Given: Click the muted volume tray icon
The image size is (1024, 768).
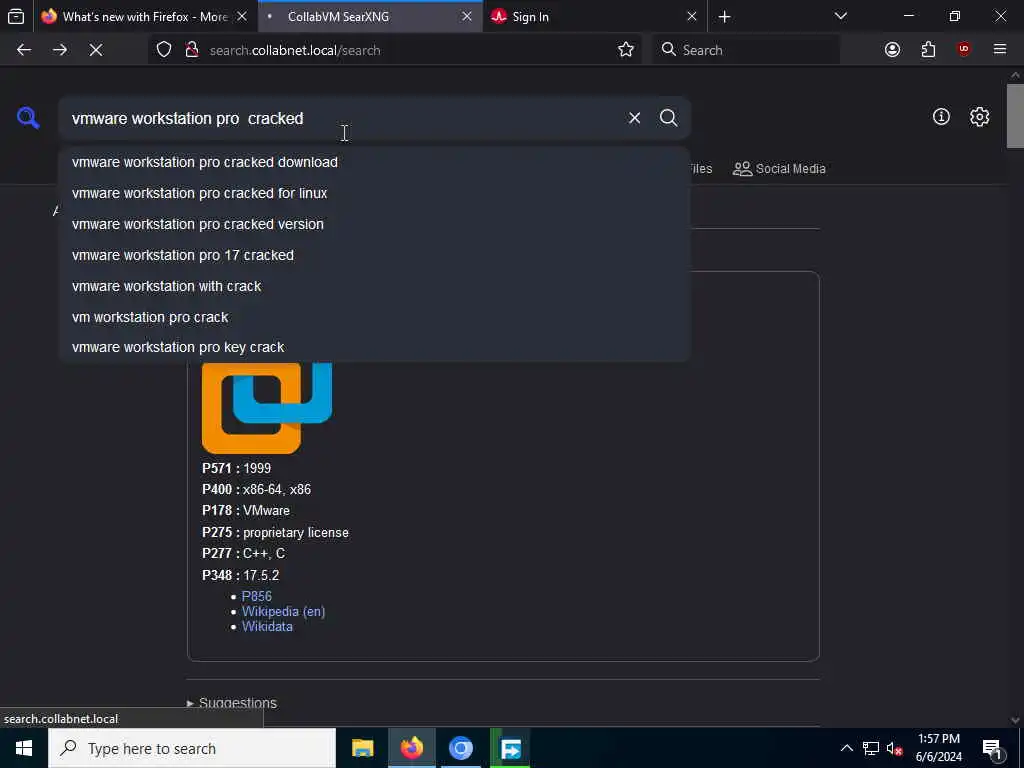Looking at the screenshot, I should tap(895, 748).
